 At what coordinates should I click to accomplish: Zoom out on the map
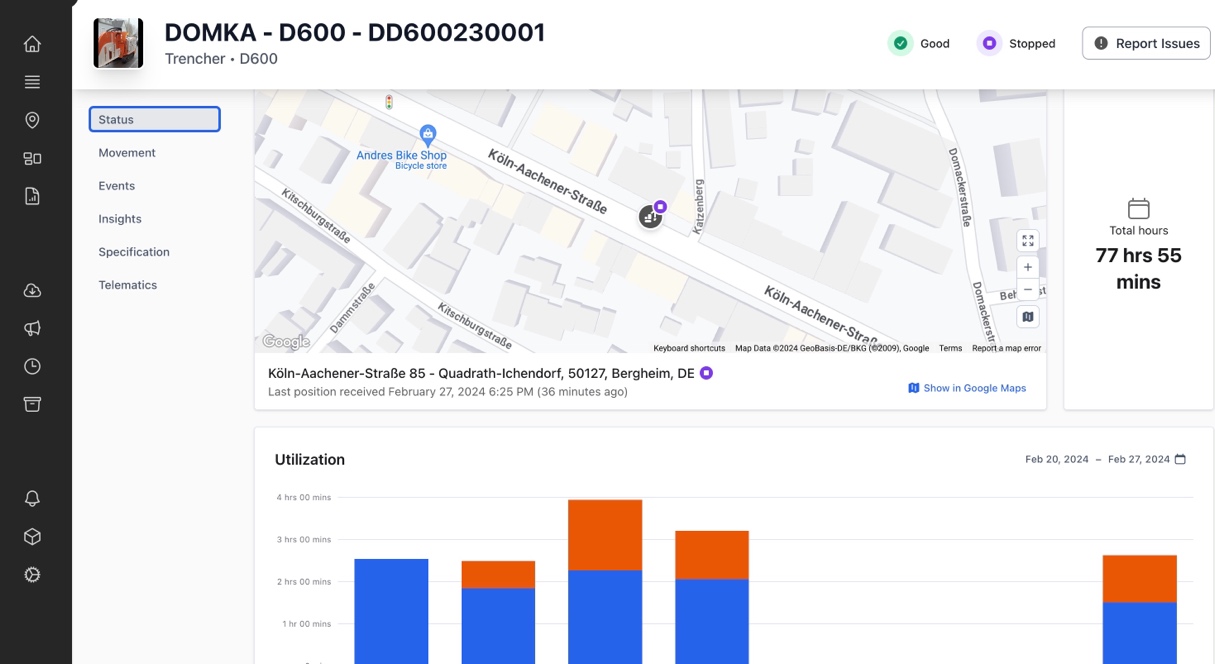point(1027,290)
